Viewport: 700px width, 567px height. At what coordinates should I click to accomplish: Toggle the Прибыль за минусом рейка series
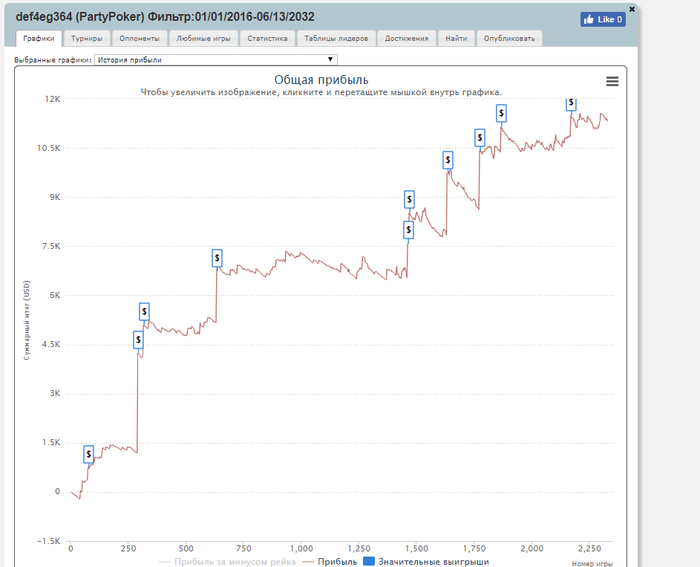click(x=227, y=562)
